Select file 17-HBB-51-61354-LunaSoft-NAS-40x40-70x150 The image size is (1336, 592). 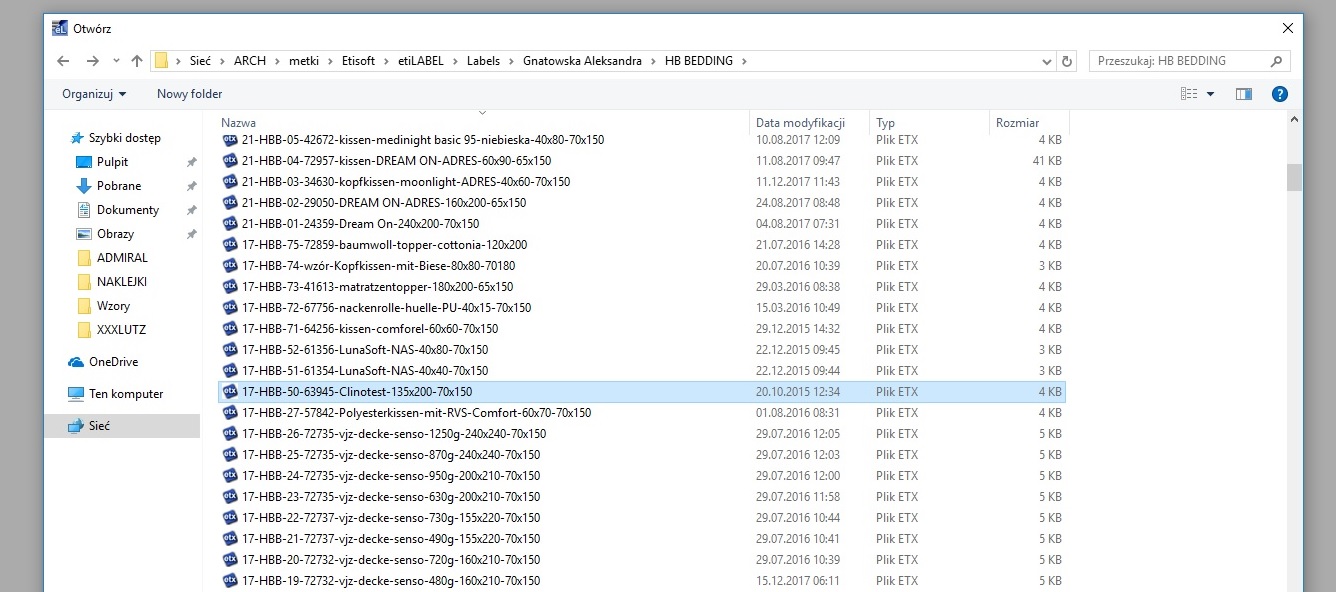[x=642, y=371]
